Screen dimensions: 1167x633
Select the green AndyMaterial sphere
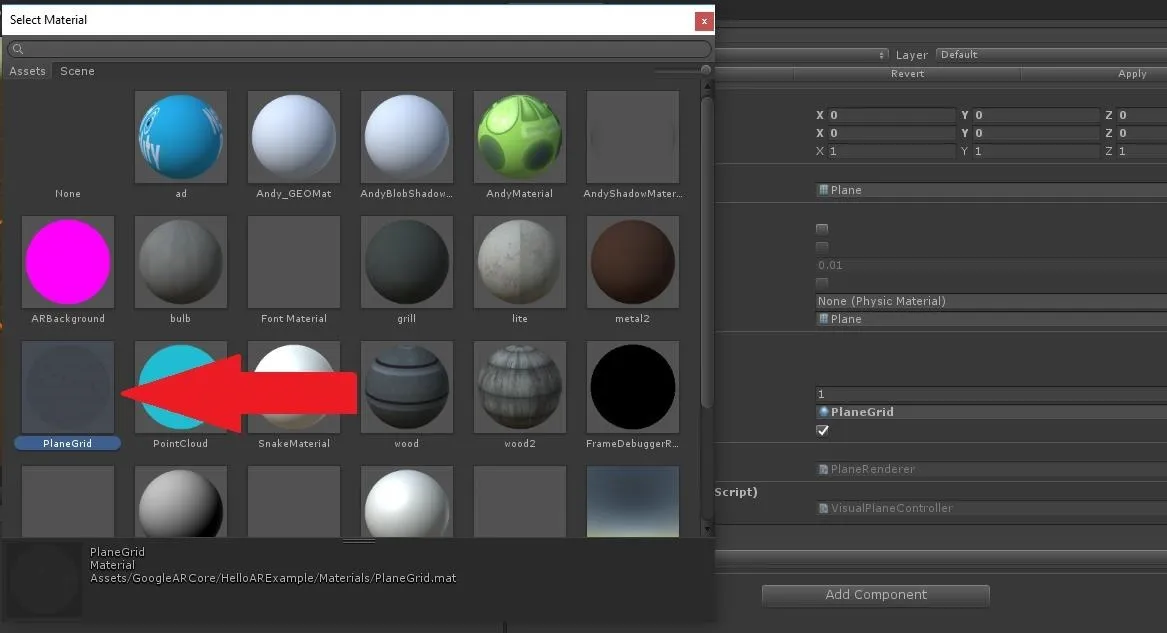click(x=519, y=137)
